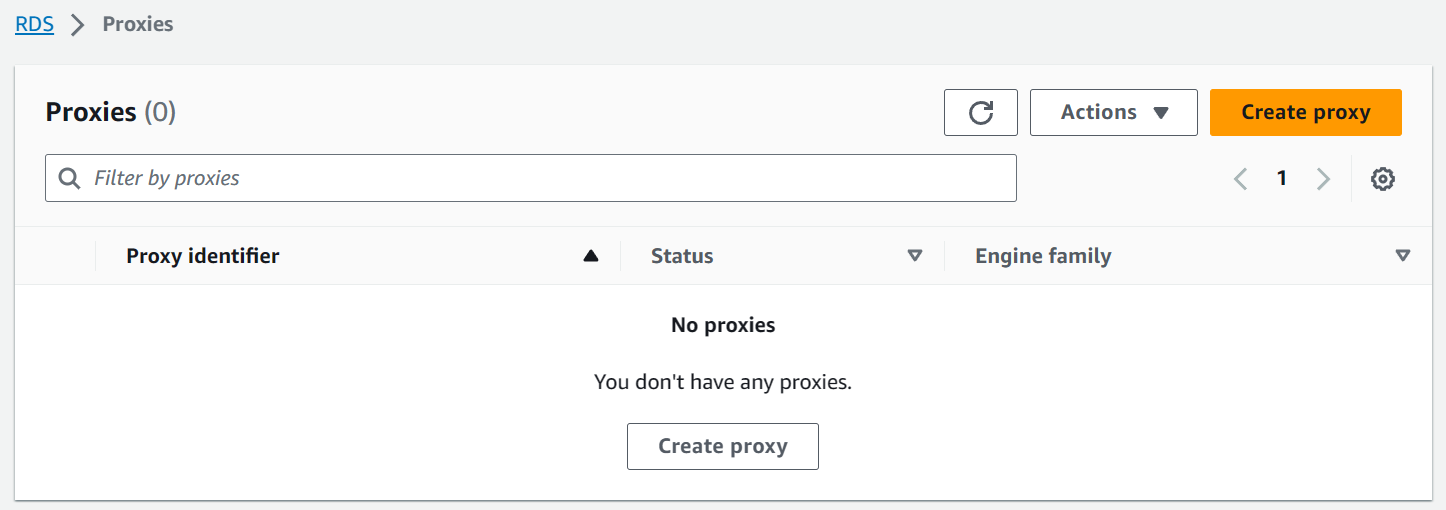Click the Status column header label
This screenshot has width=1446, height=510.
(682, 256)
